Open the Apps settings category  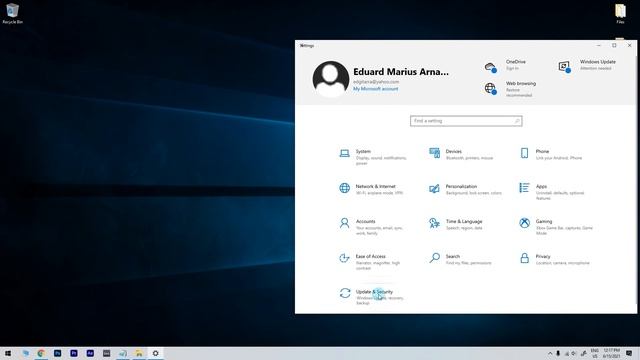552,192
